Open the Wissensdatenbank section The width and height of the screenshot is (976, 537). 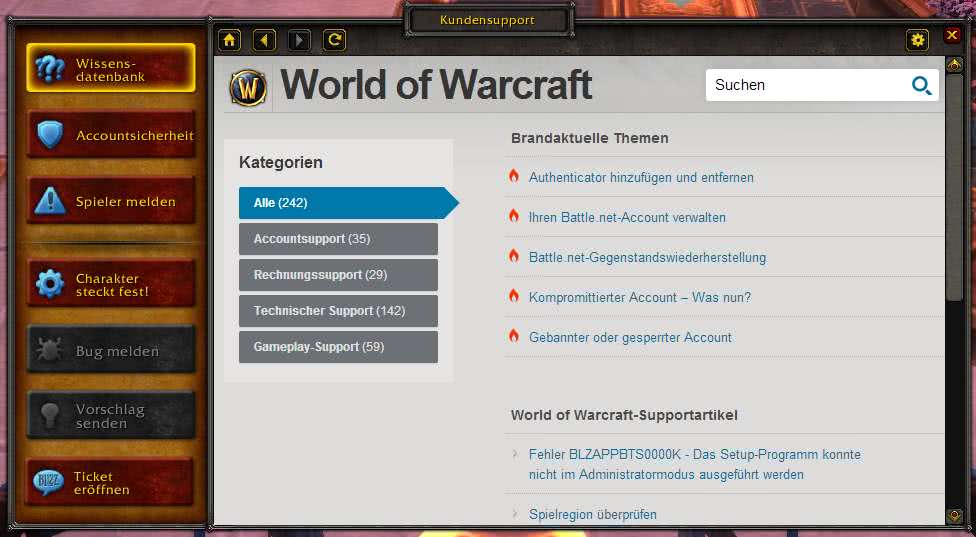111,68
